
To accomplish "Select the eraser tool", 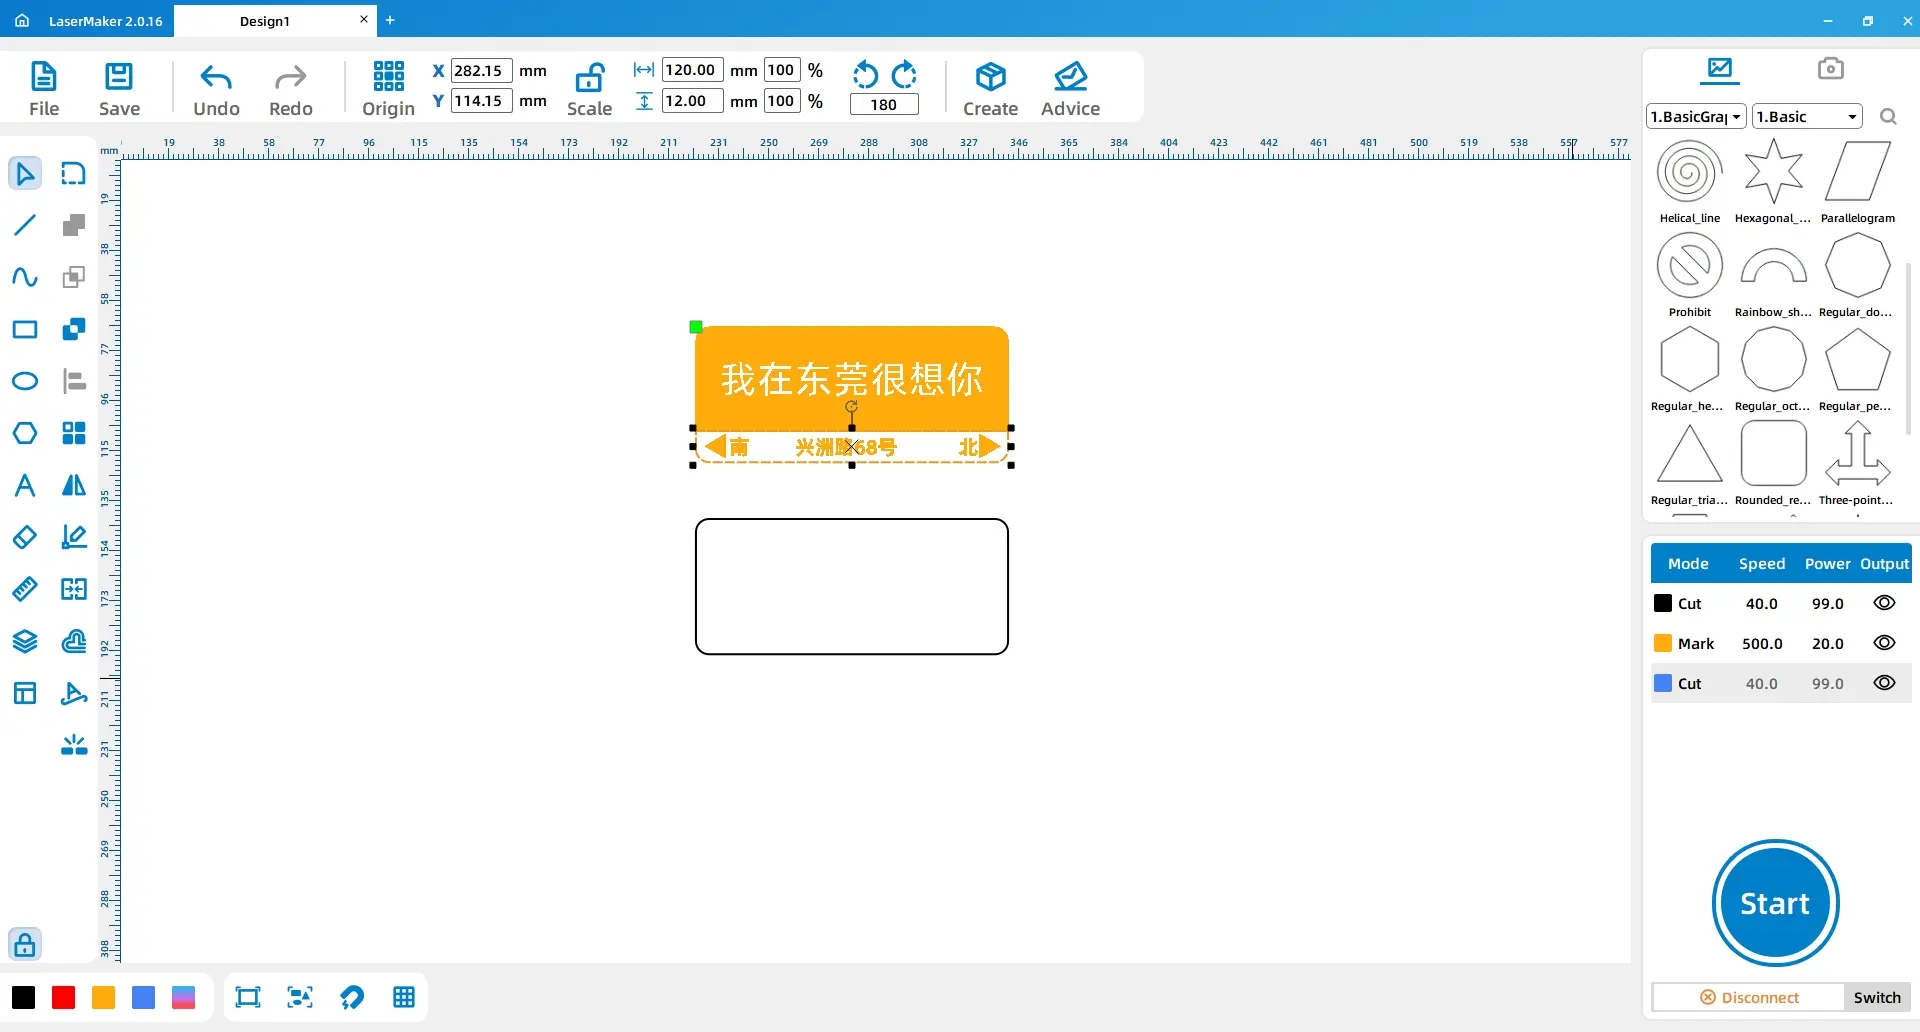I will [x=25, y=537].
